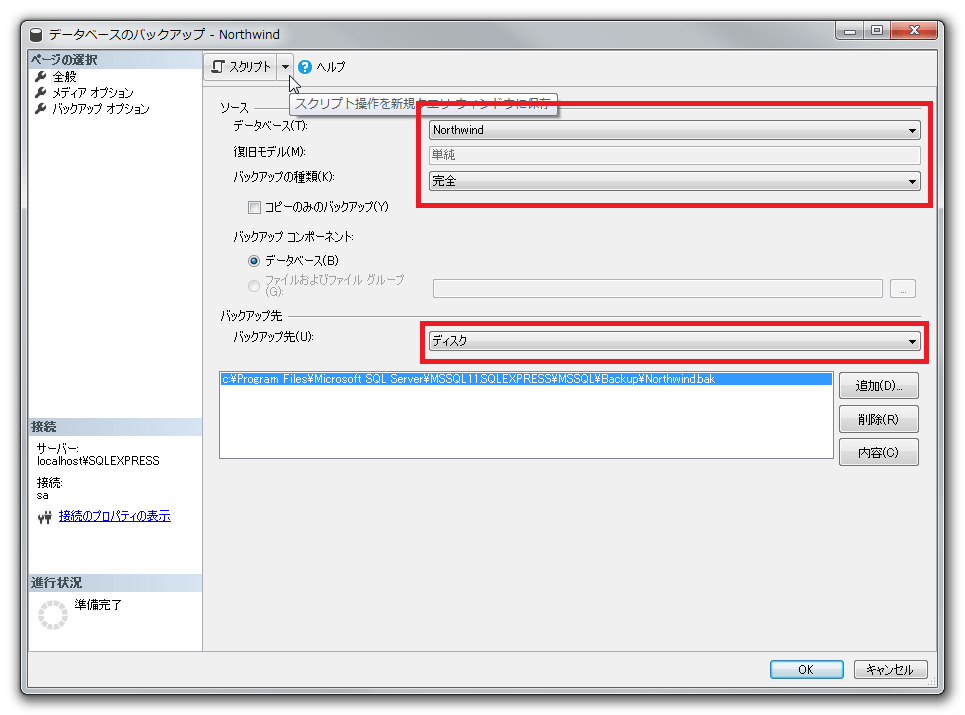The width and height of the screenshot is (965, 715).
Task: Click the connection properties icon
Action: [43, 517]
